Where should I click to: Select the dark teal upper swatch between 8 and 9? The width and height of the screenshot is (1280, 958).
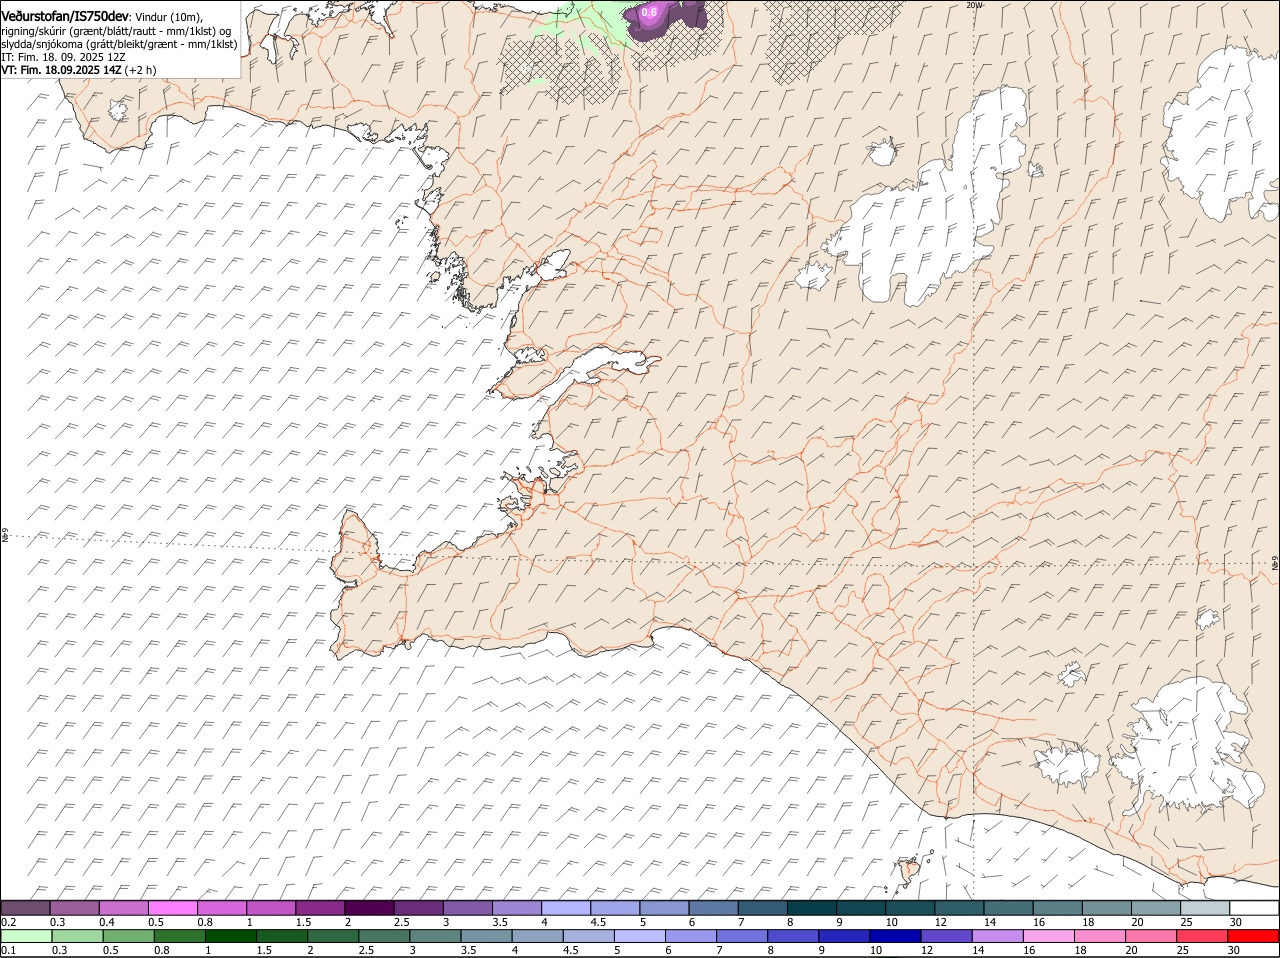click(812, 908)
